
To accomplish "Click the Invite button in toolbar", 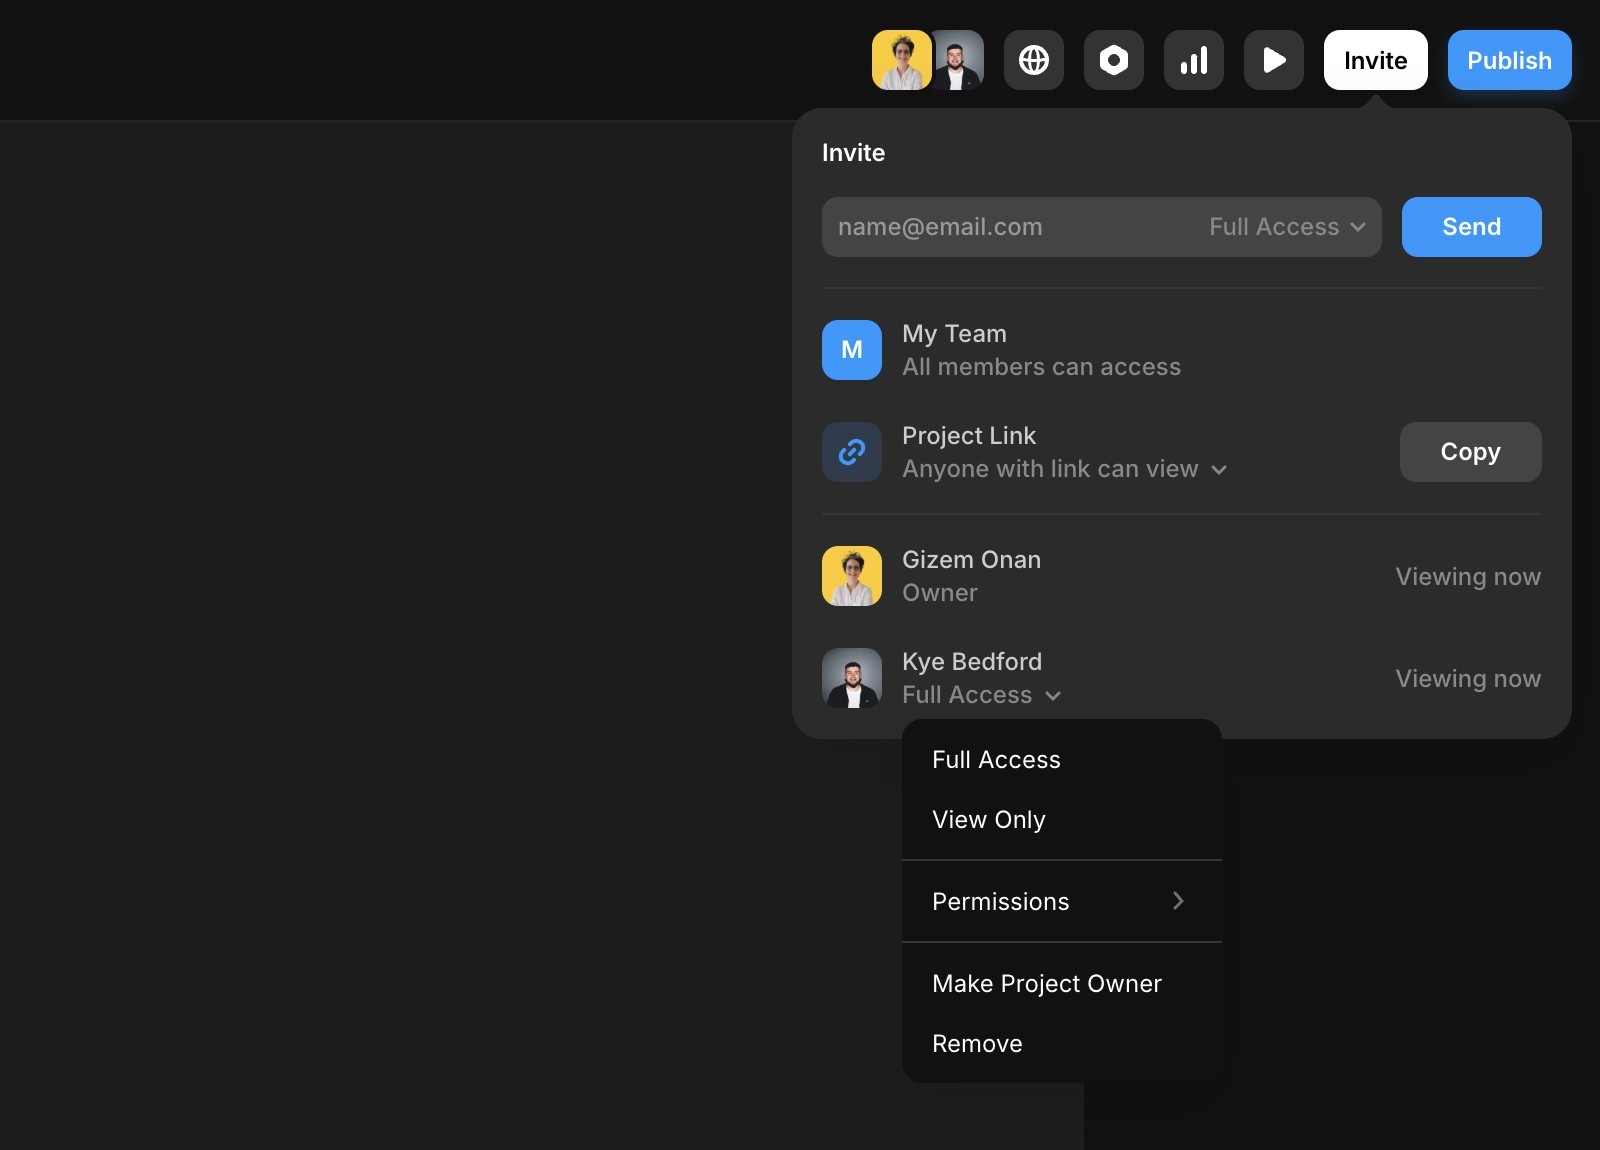I will pyautogui.click(x=1376, y=60).
